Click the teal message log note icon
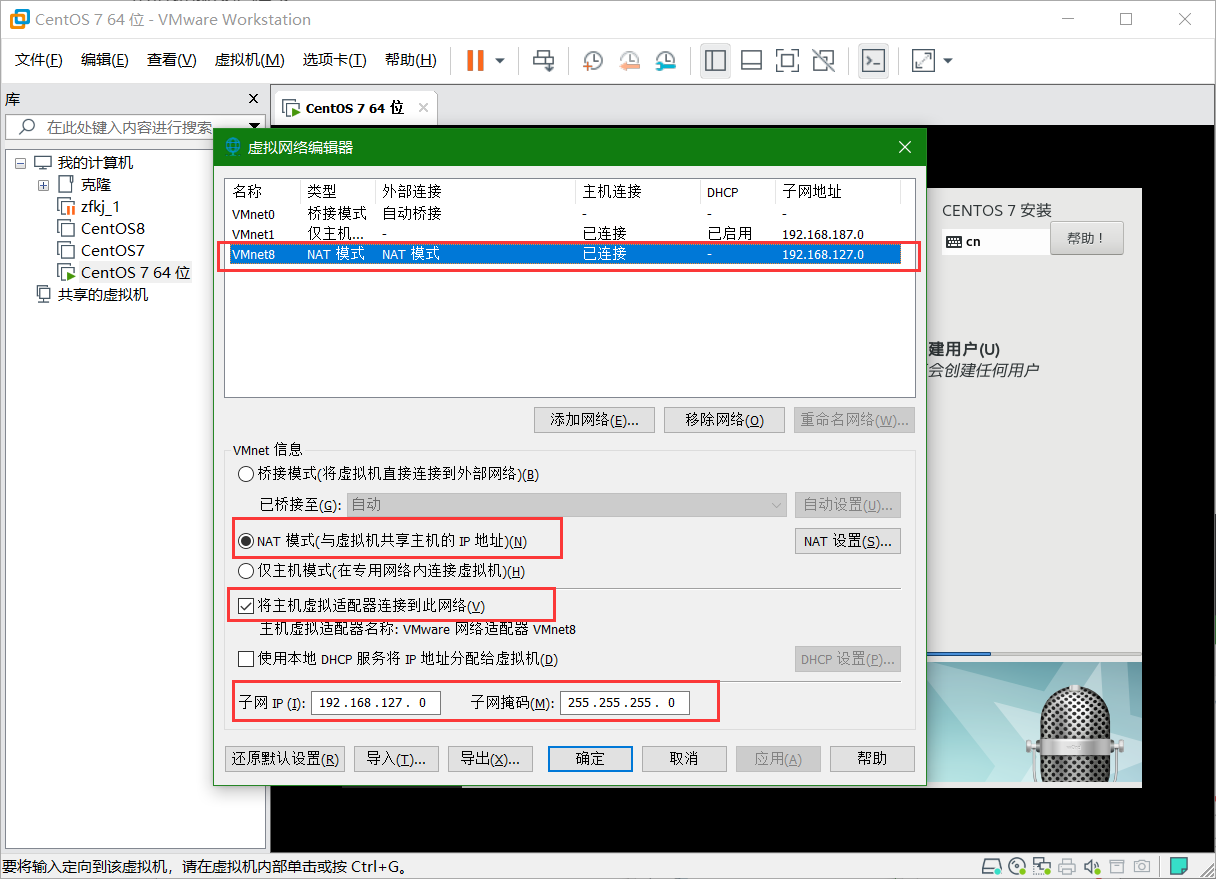 tap(1179, 865)
